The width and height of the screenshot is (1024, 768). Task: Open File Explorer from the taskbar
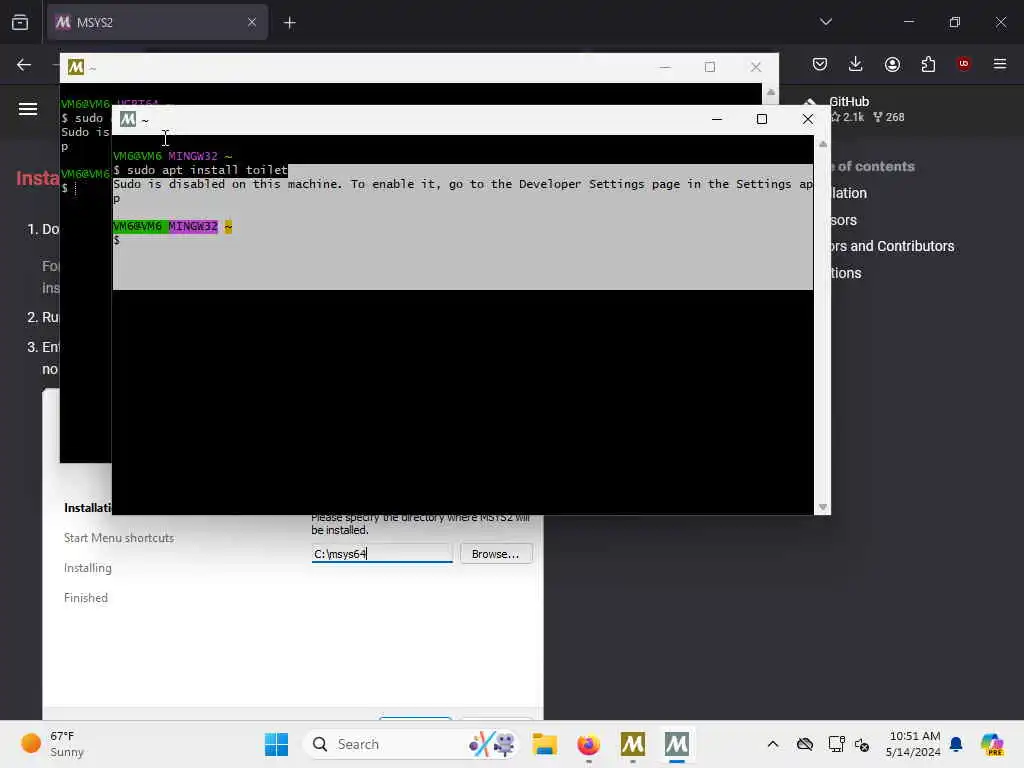544,744
